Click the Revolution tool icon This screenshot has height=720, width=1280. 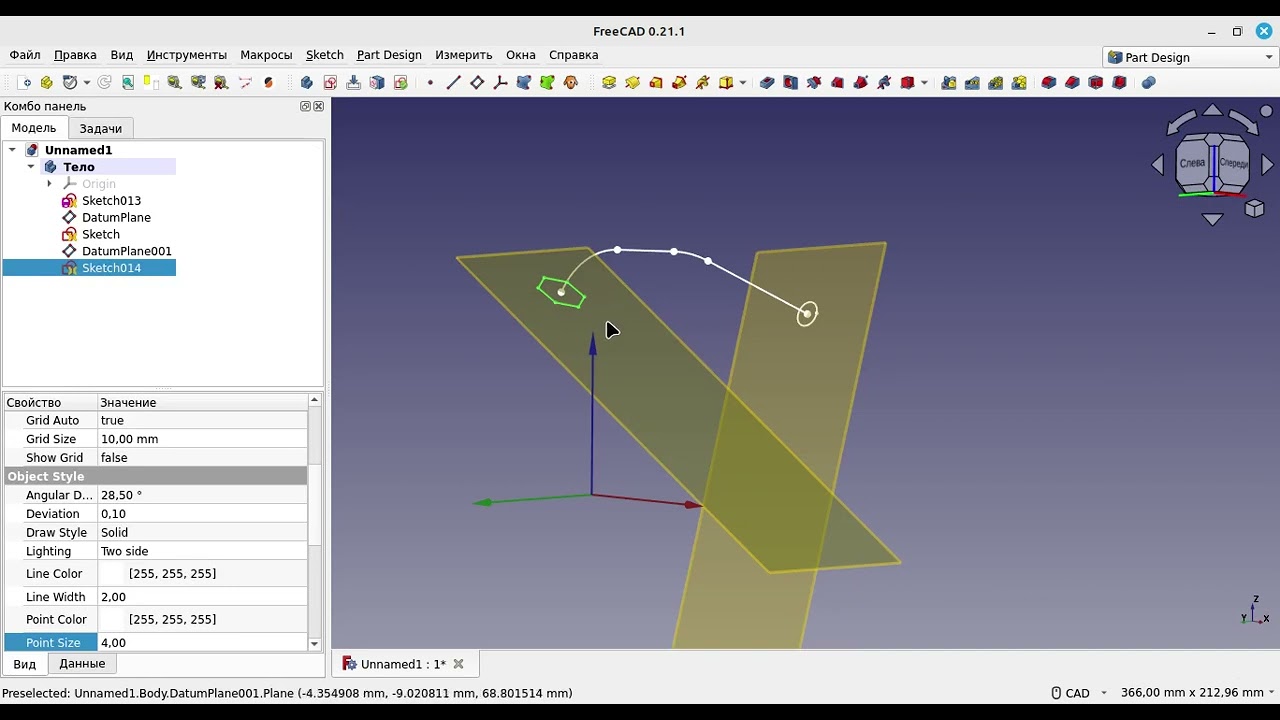(632, 83)
